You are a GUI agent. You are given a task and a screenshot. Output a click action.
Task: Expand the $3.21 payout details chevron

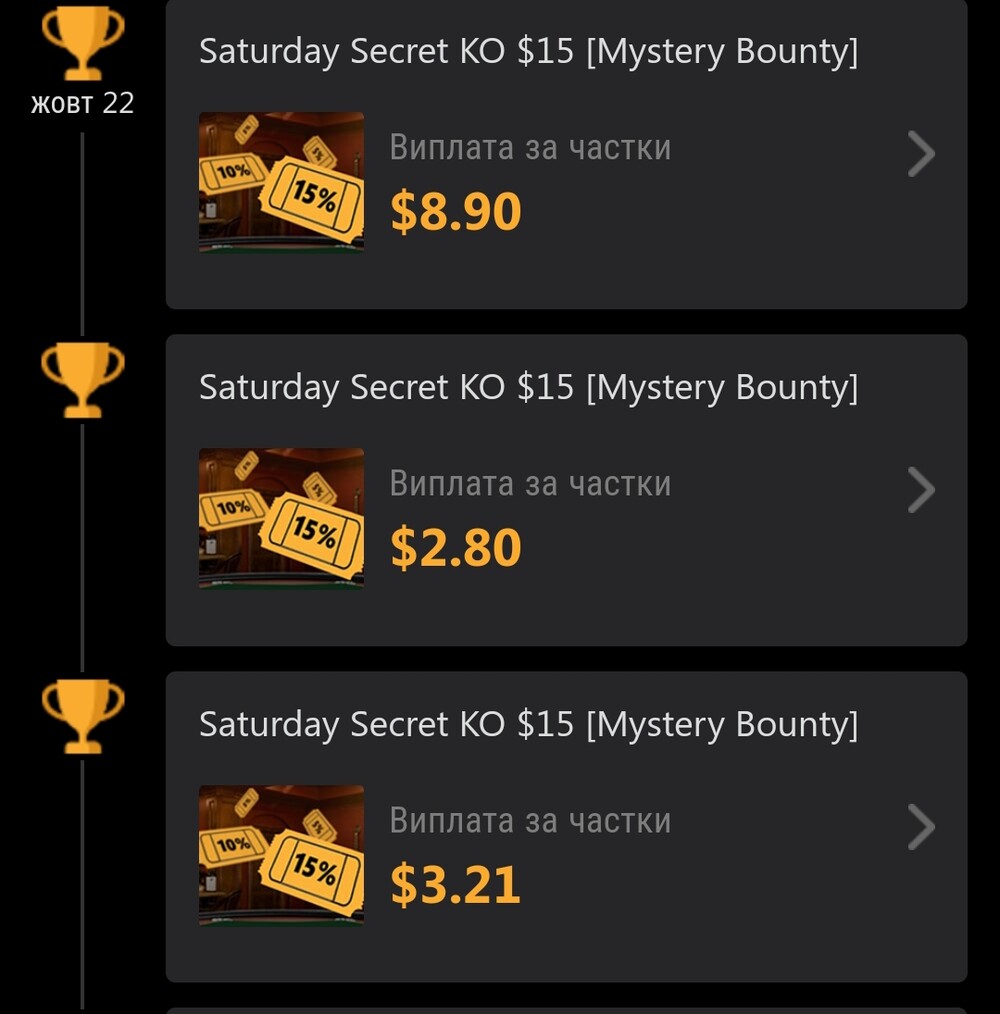tap(921, 827)
